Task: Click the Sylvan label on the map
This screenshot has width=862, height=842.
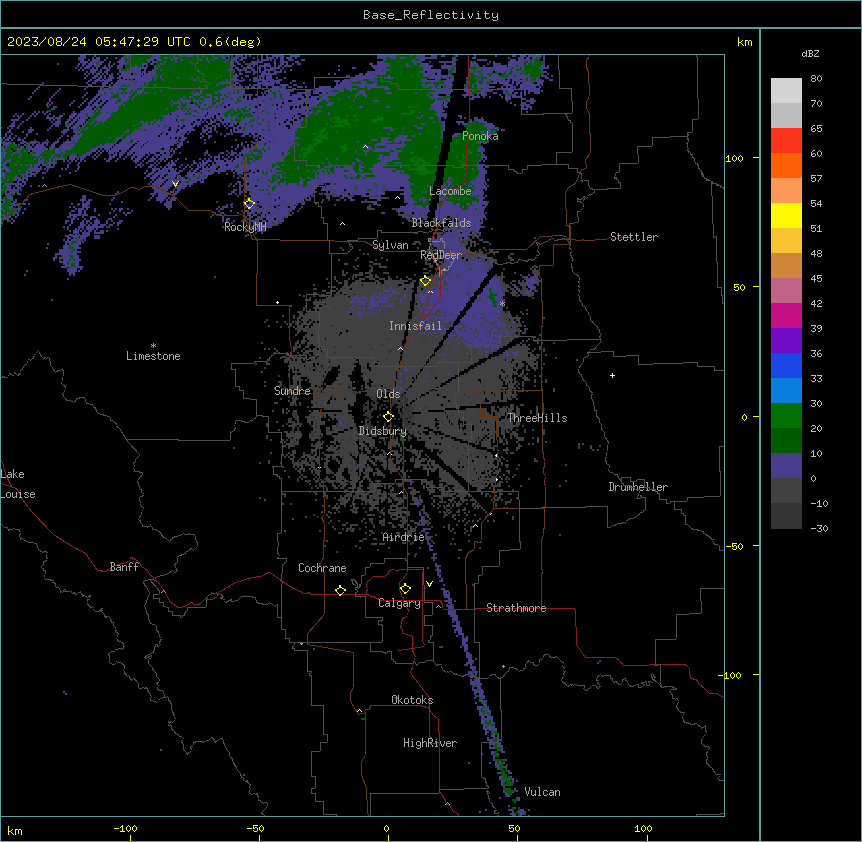Action: (390, 245)
